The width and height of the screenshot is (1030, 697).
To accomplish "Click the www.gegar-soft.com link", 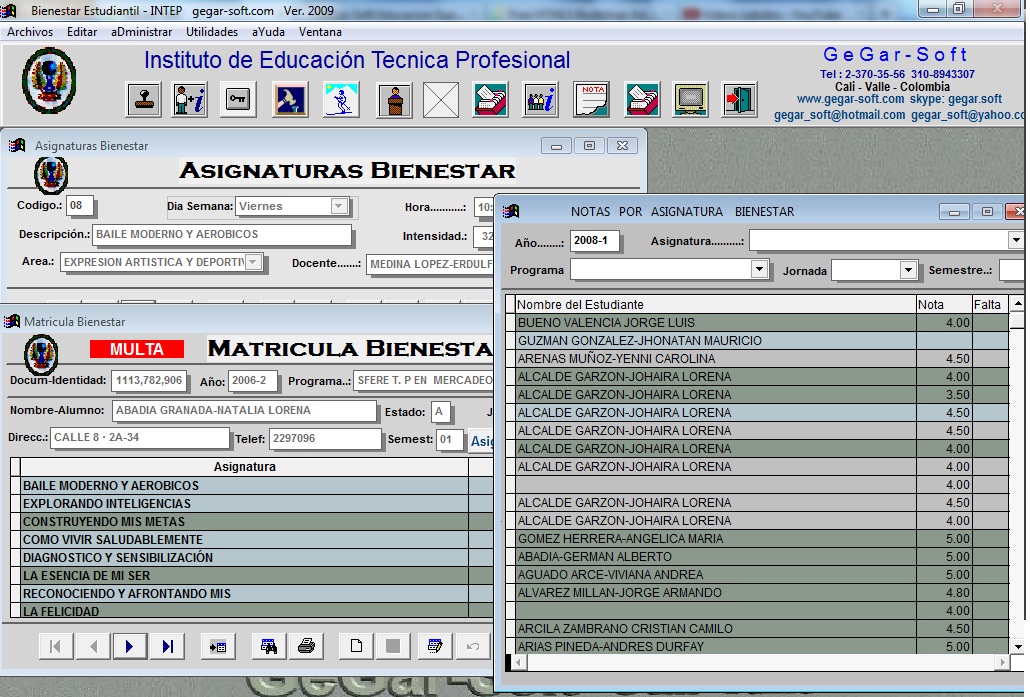I will (x=850, y=99).
